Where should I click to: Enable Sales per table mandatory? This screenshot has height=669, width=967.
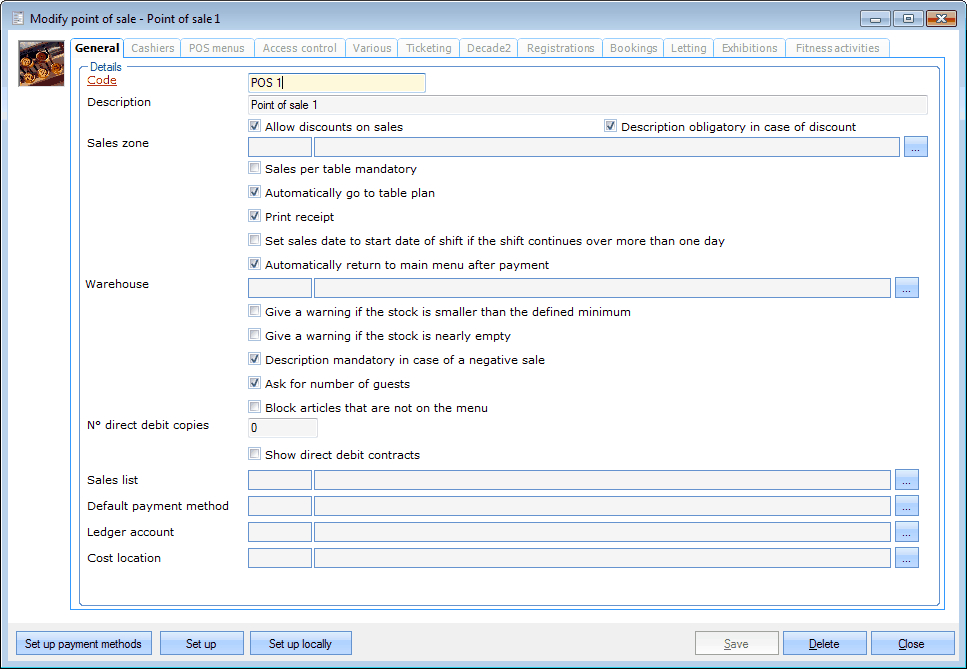(255, 169)
